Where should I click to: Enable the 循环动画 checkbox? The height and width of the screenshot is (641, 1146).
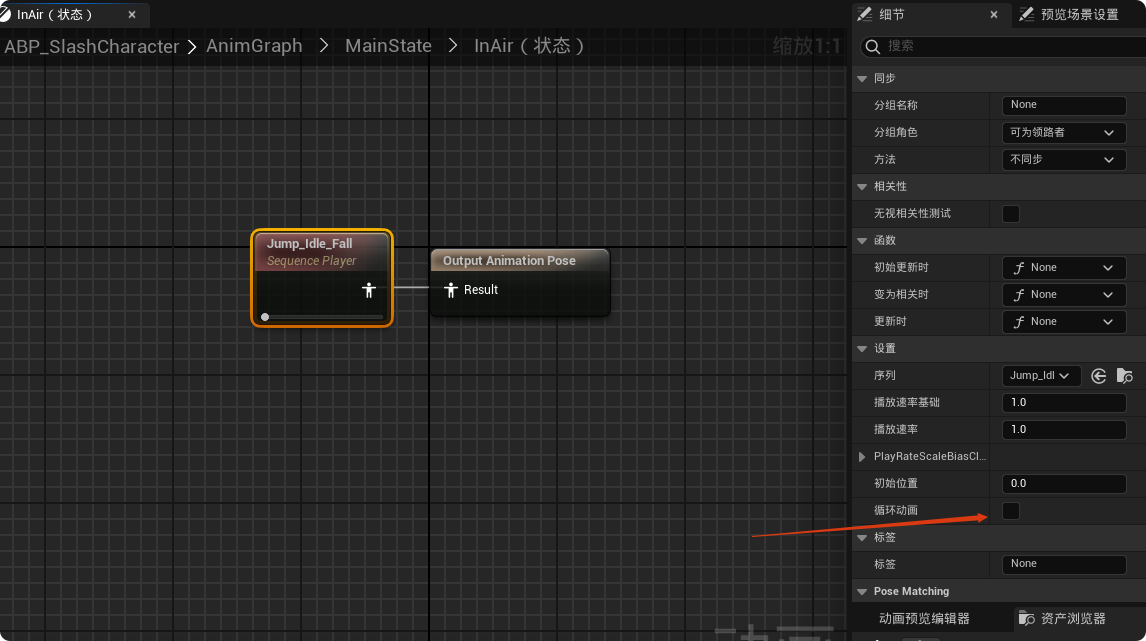click(1011, 510)
